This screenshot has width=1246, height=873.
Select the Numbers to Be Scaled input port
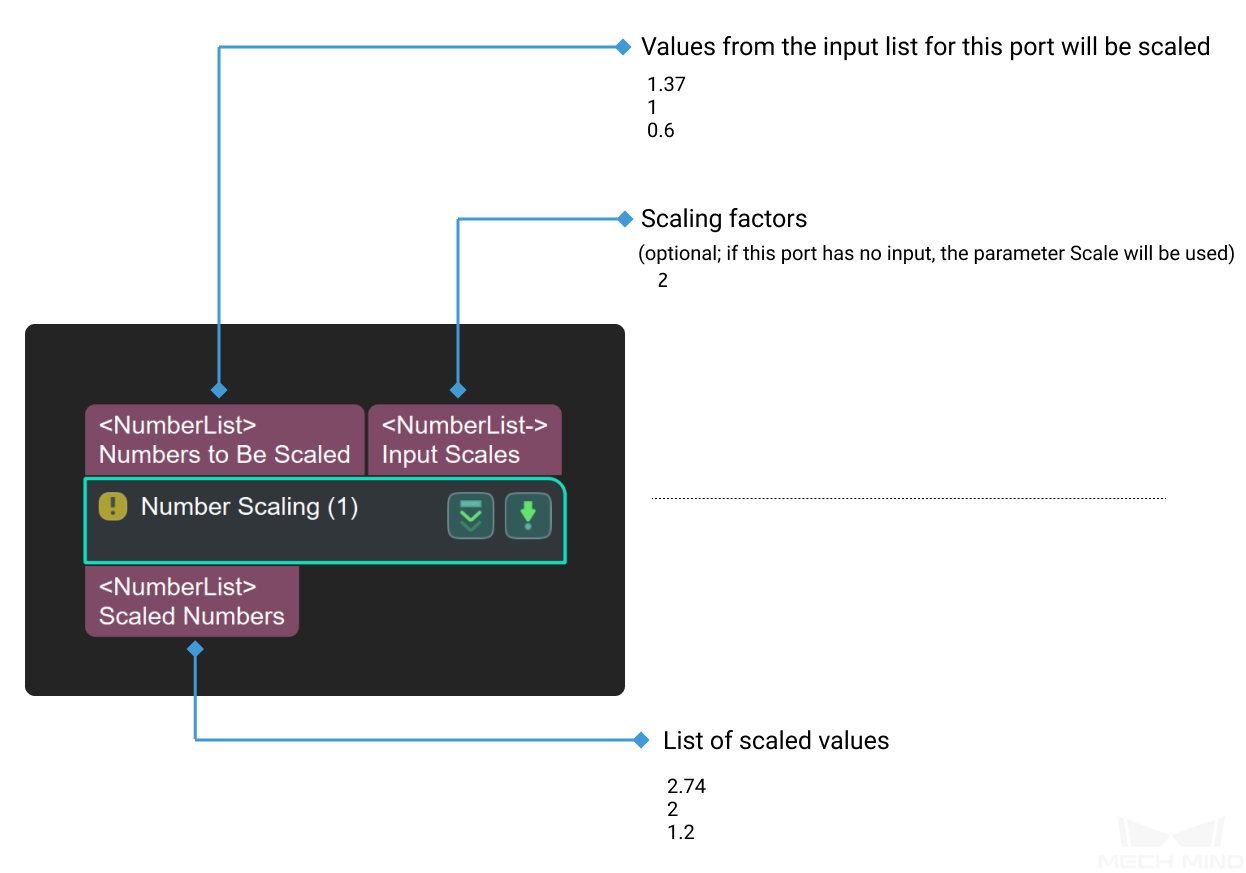pyautogui.click(x=225, y=440)
